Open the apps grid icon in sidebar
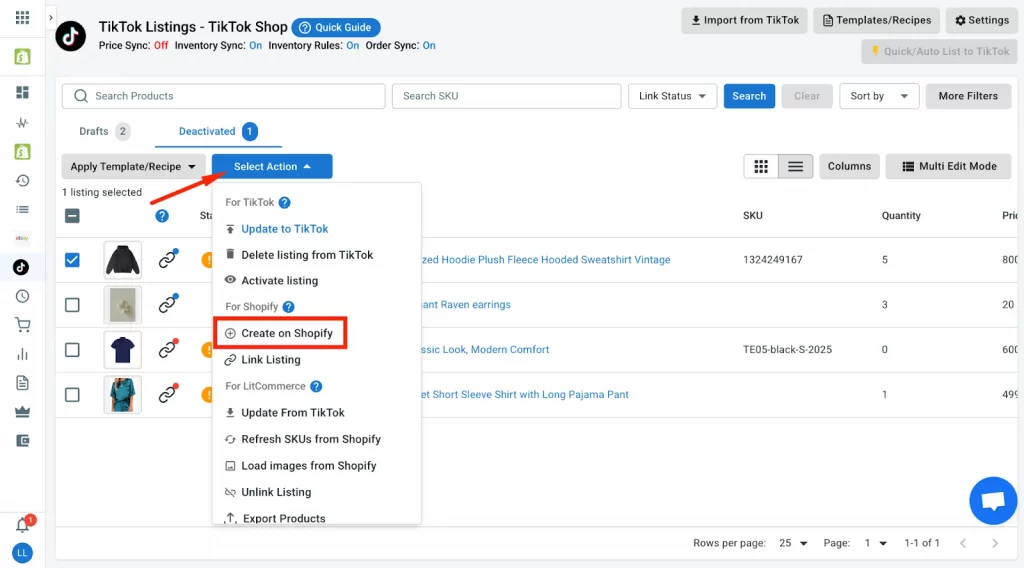Image resolution: width=1024 pixels, height=568 pixels. pyautogui.click(x=22, y=18)
